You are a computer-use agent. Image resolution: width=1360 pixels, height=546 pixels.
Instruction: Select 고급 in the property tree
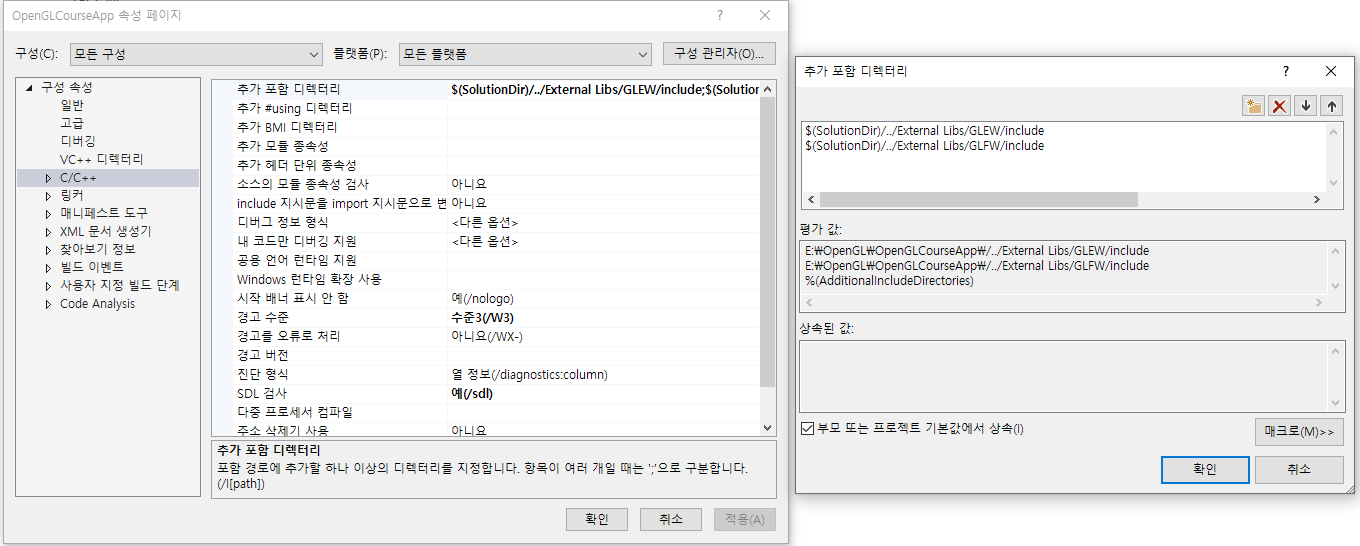[72, 123]
